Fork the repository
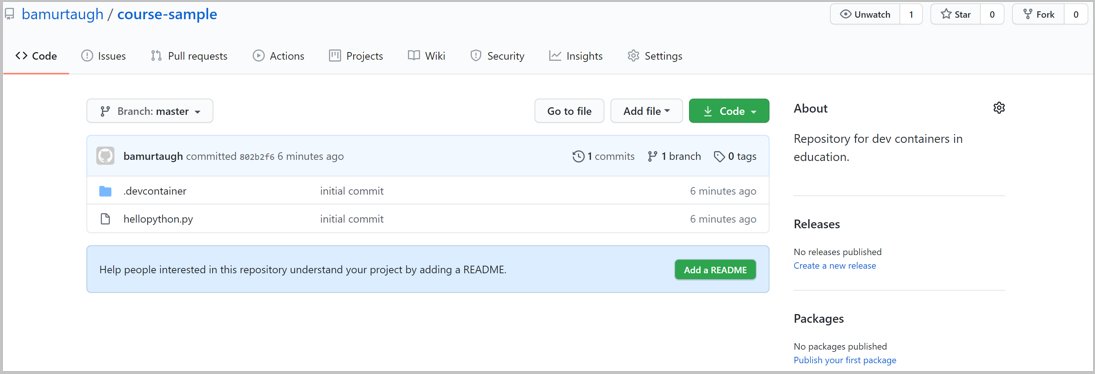 coord(1038,14)
